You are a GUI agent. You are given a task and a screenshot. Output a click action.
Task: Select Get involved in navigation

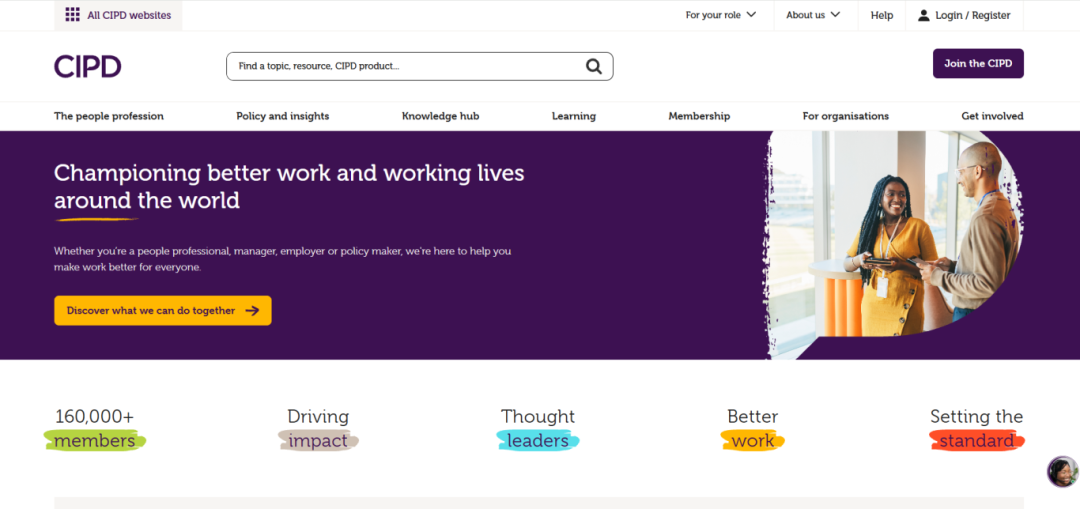pos(992,116)
